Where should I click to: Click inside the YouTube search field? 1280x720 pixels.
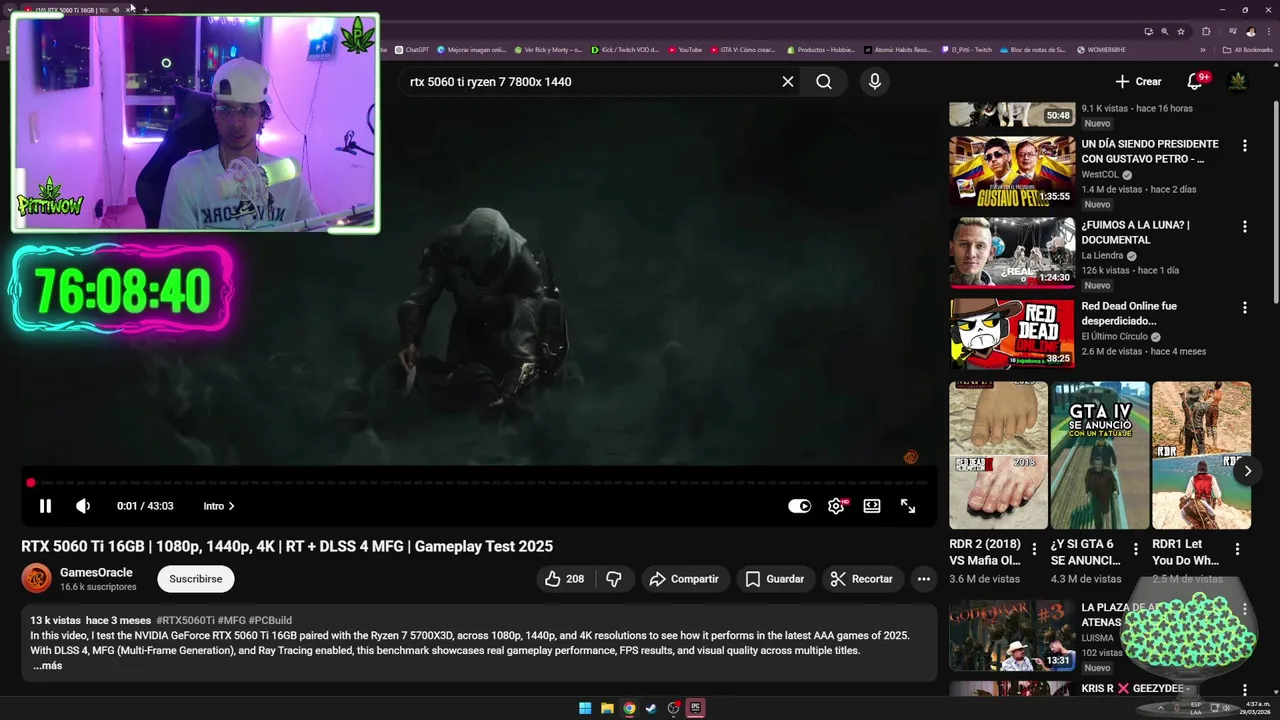(590, 82)
